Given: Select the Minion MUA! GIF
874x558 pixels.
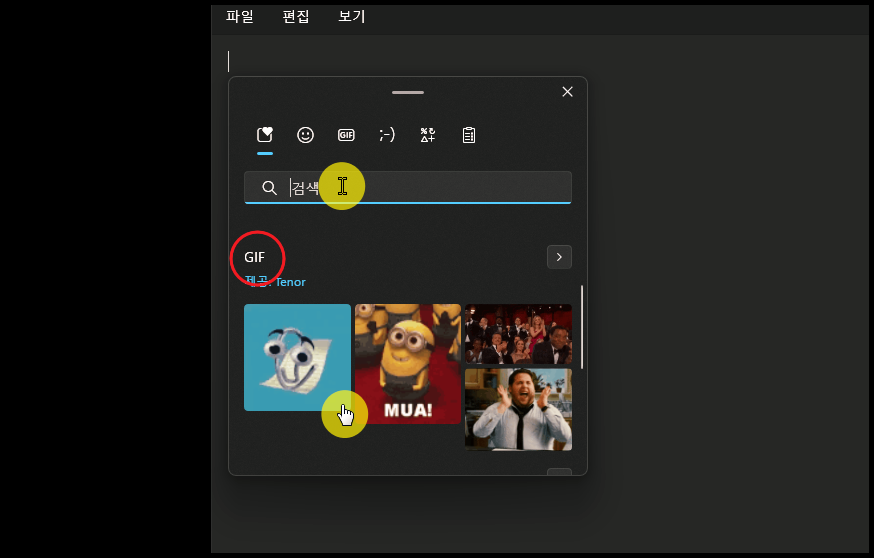Looking at the screenshot, I should click(408, 363).
